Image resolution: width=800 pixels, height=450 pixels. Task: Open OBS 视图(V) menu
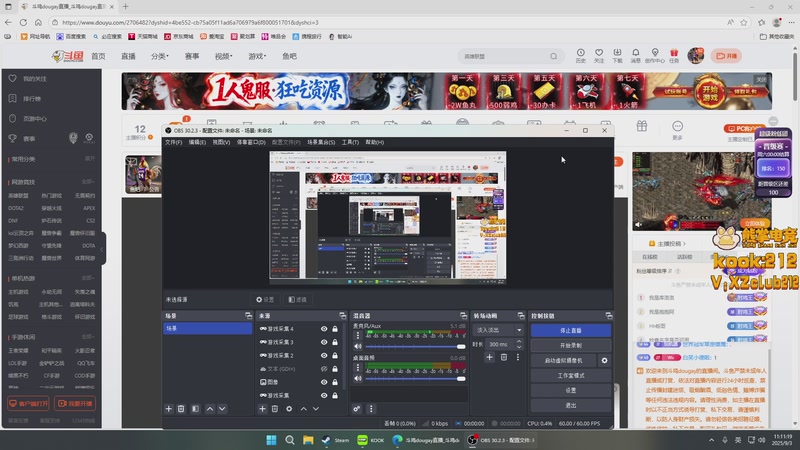pos(221,142)
